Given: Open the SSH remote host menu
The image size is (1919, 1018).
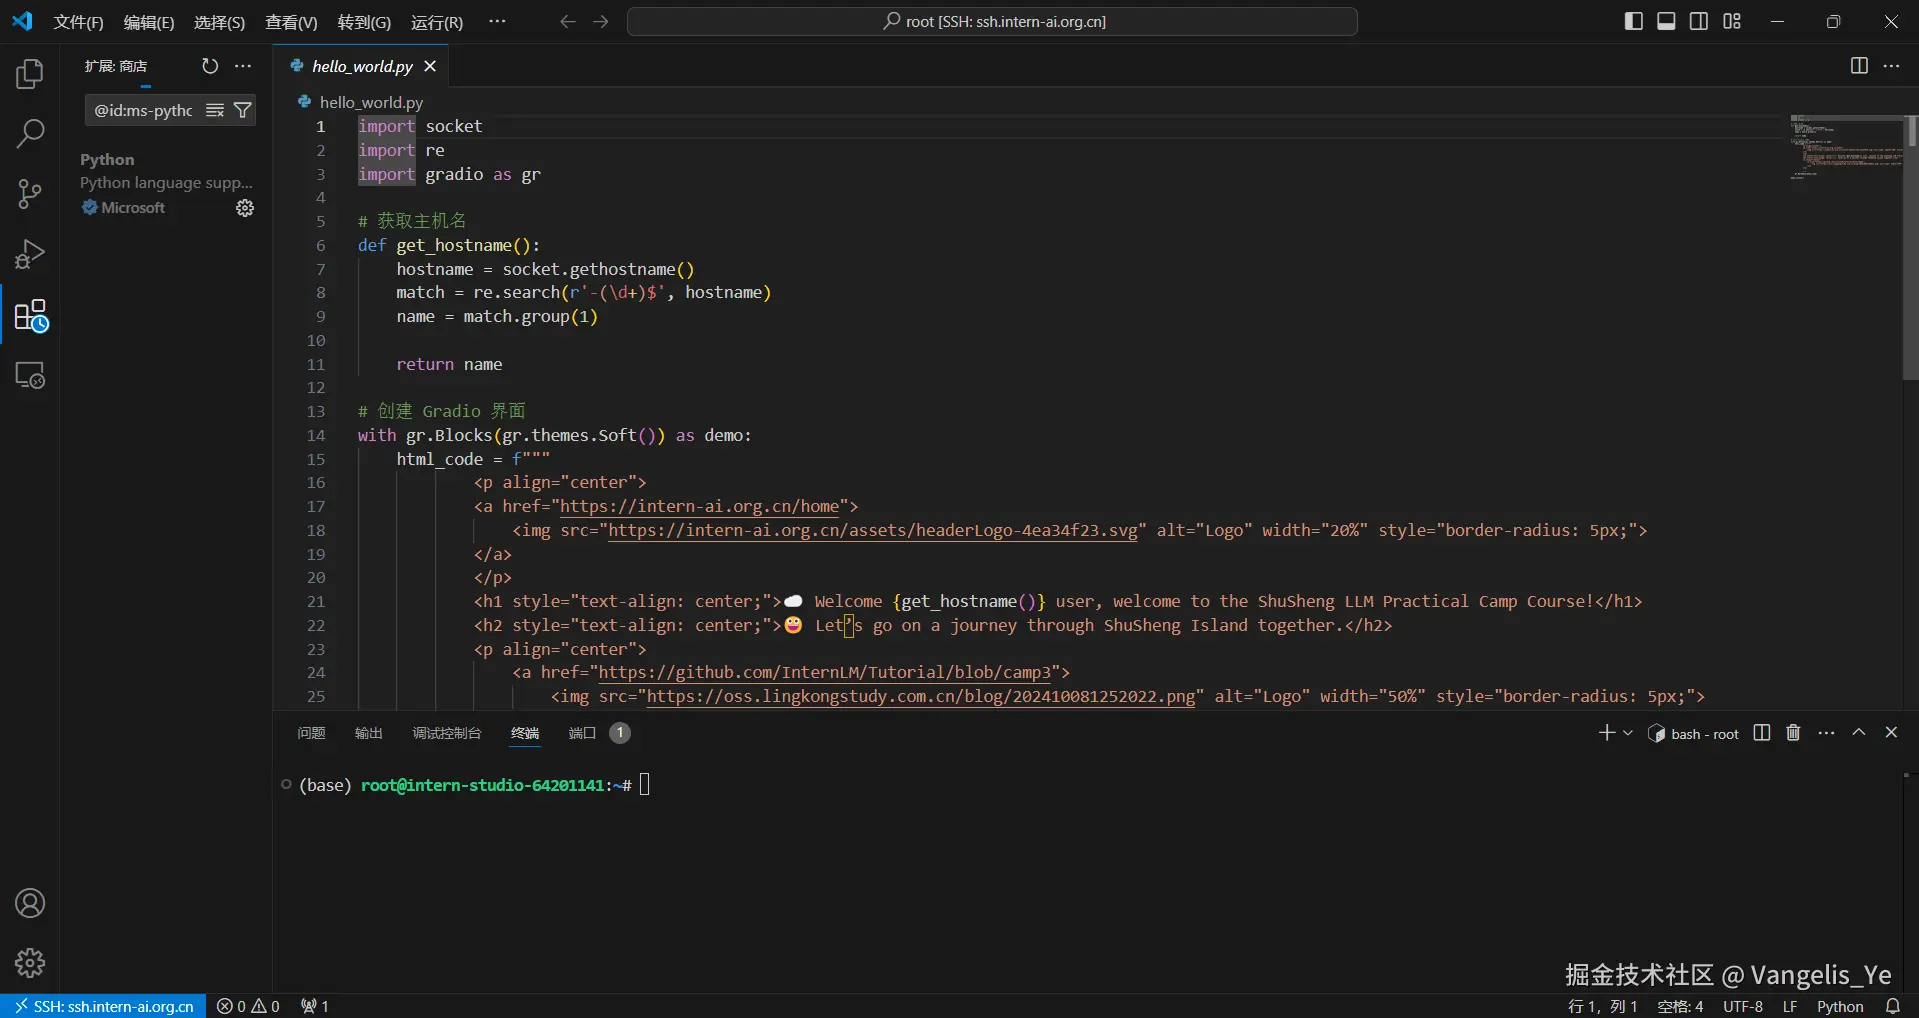Looking at the screenshot, I should click(x=104, y=1006).
